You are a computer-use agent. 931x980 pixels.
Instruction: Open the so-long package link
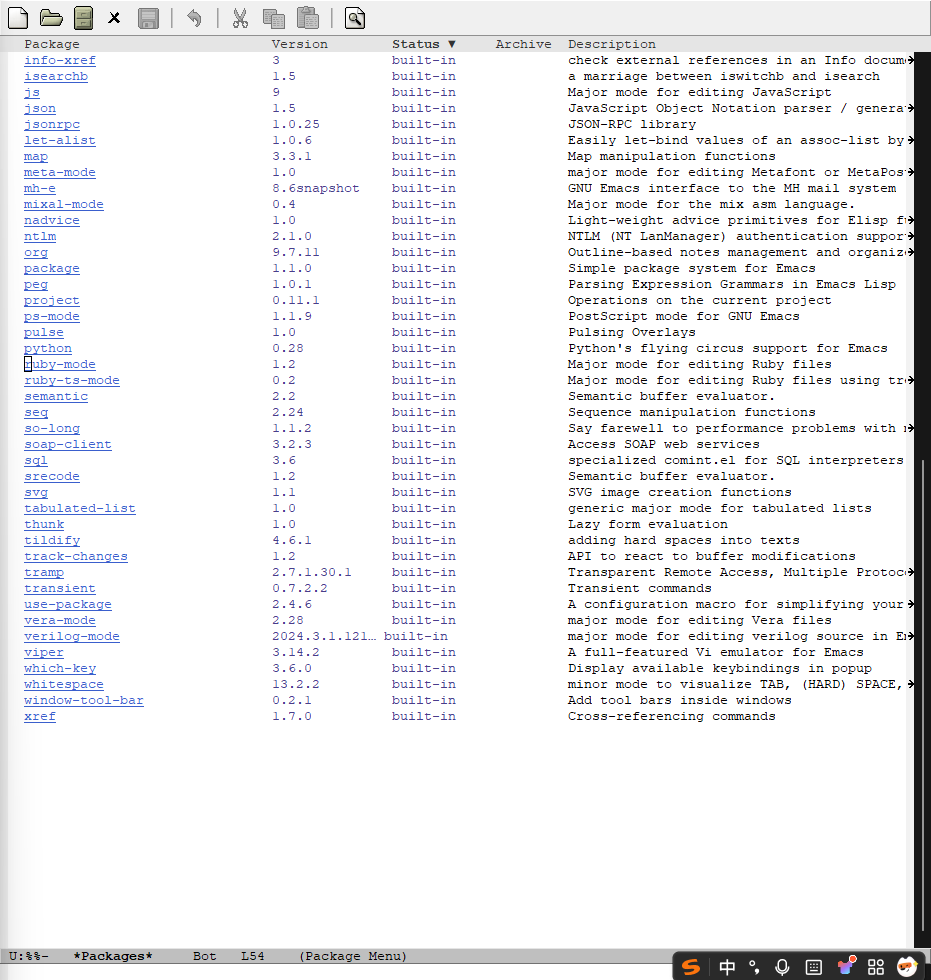click(52, 429)
